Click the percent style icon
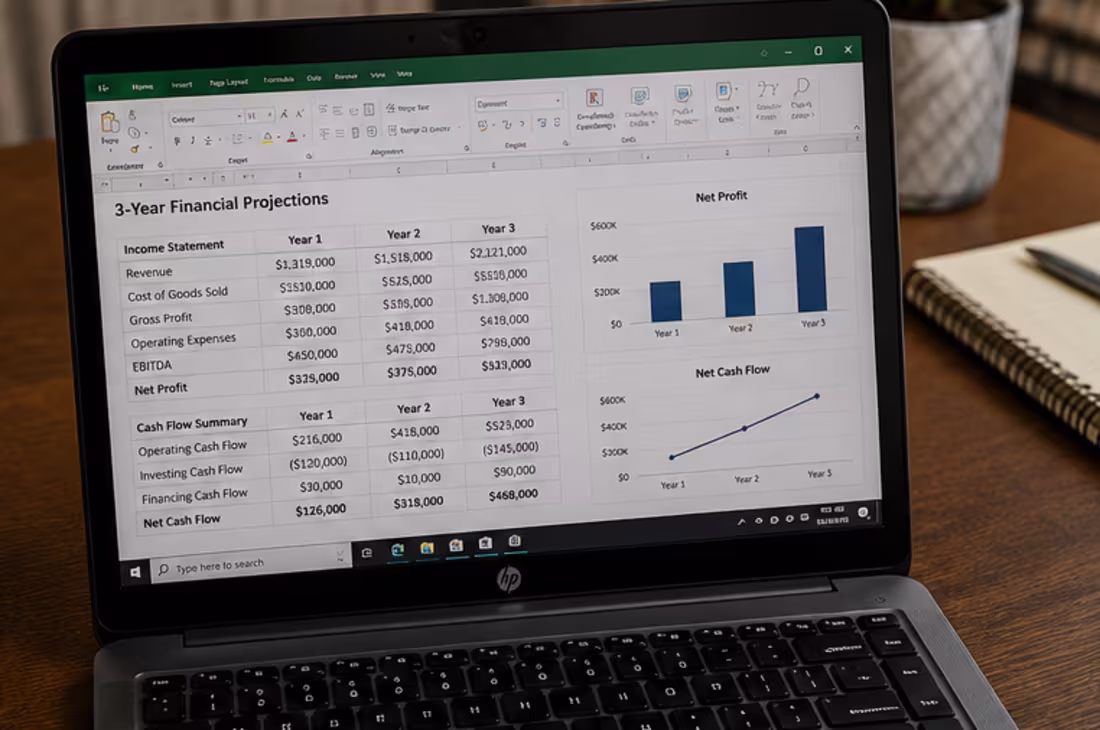The image size is (1100, 730). [x=507, y=125]
